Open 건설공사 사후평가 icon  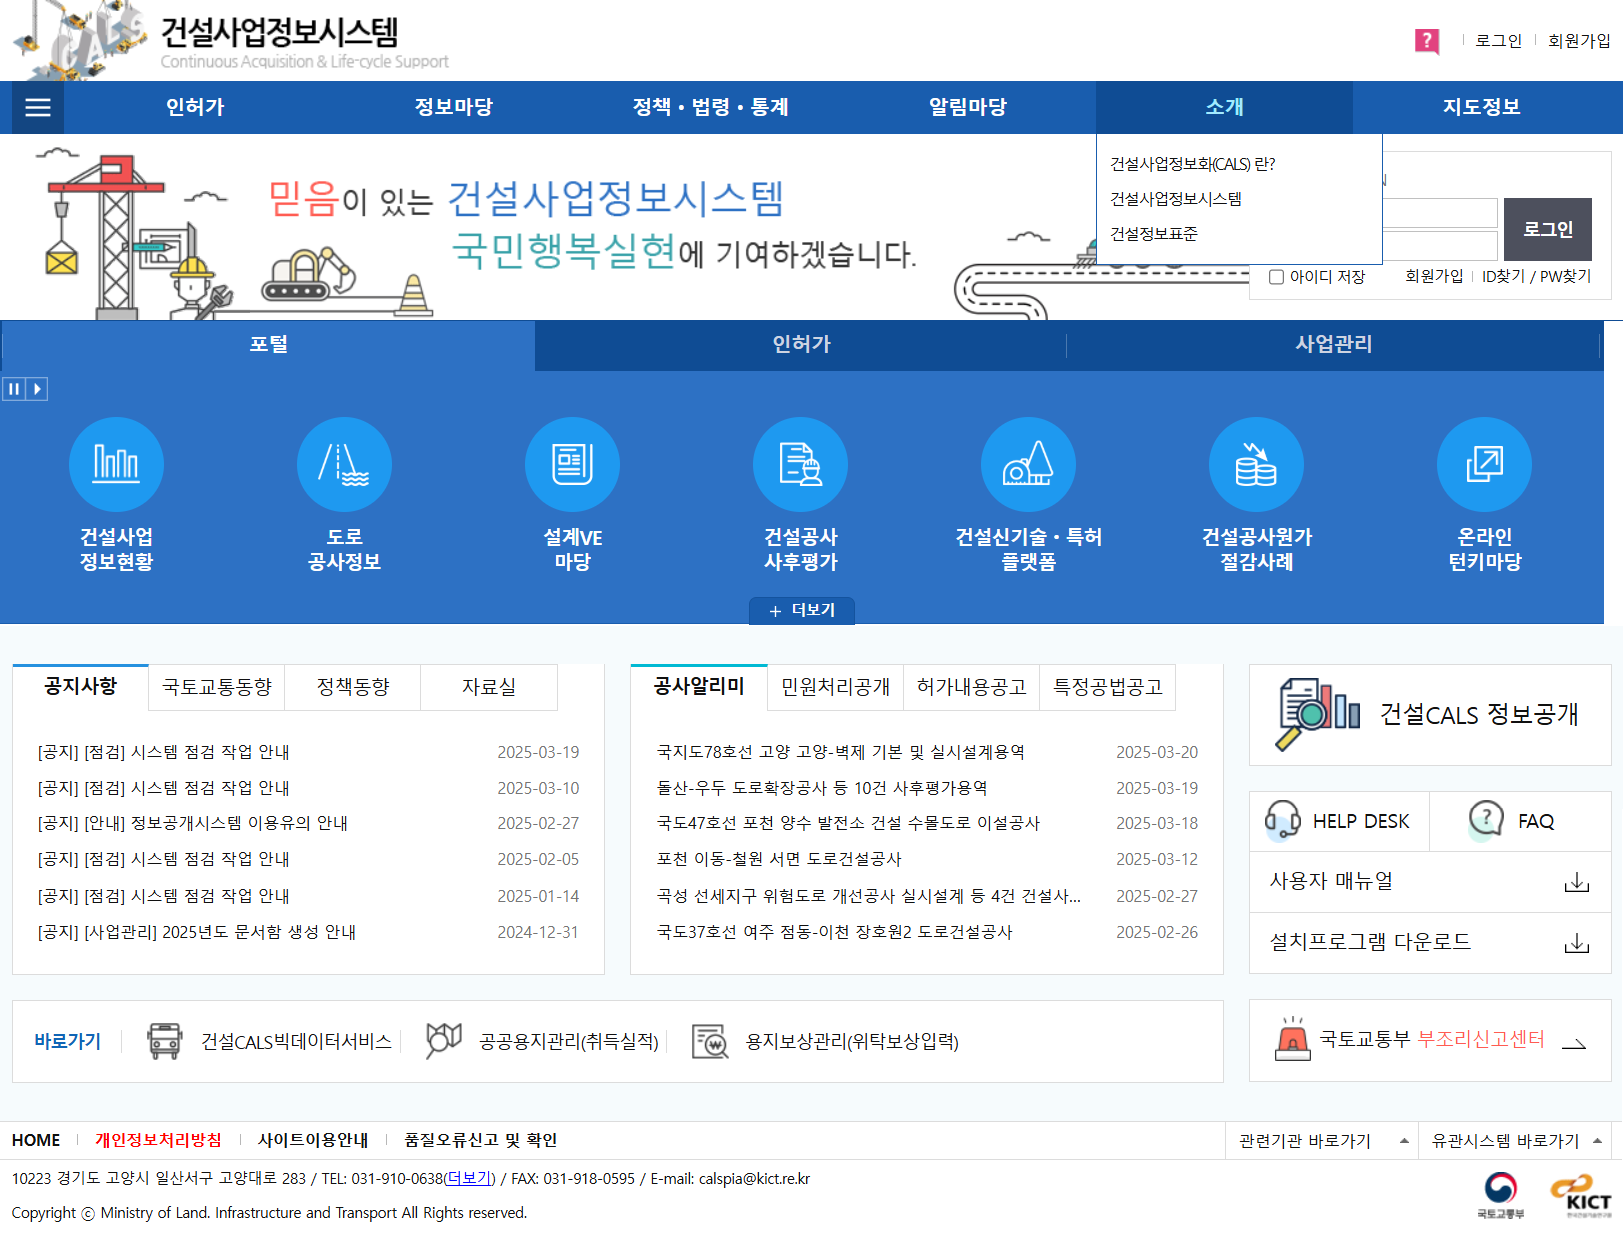tap(800, 464)
